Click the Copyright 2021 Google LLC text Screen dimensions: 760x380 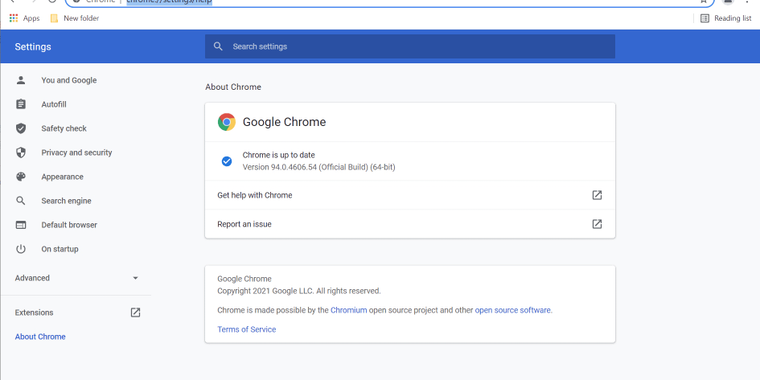299,291
